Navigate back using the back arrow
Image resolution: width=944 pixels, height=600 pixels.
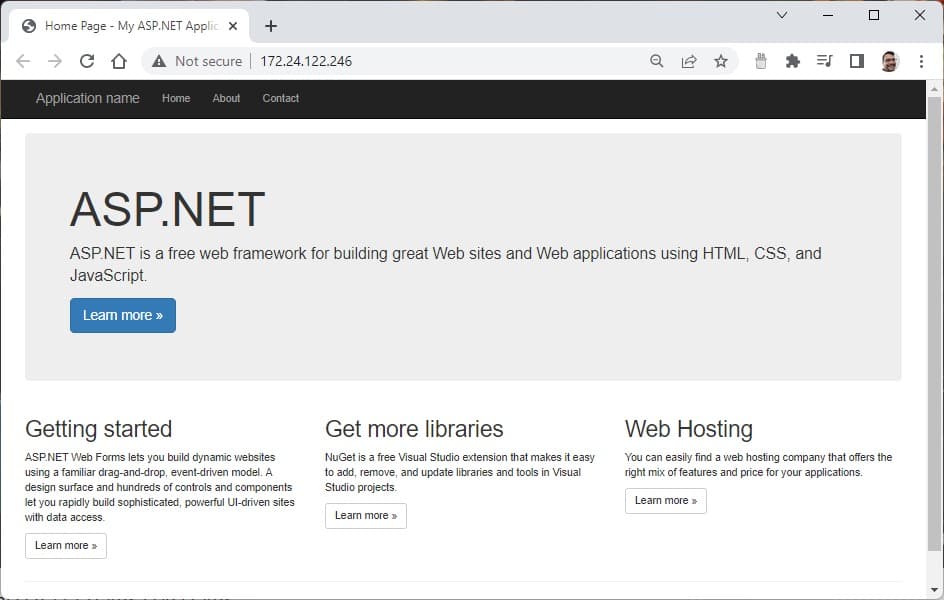pos(23,61)
